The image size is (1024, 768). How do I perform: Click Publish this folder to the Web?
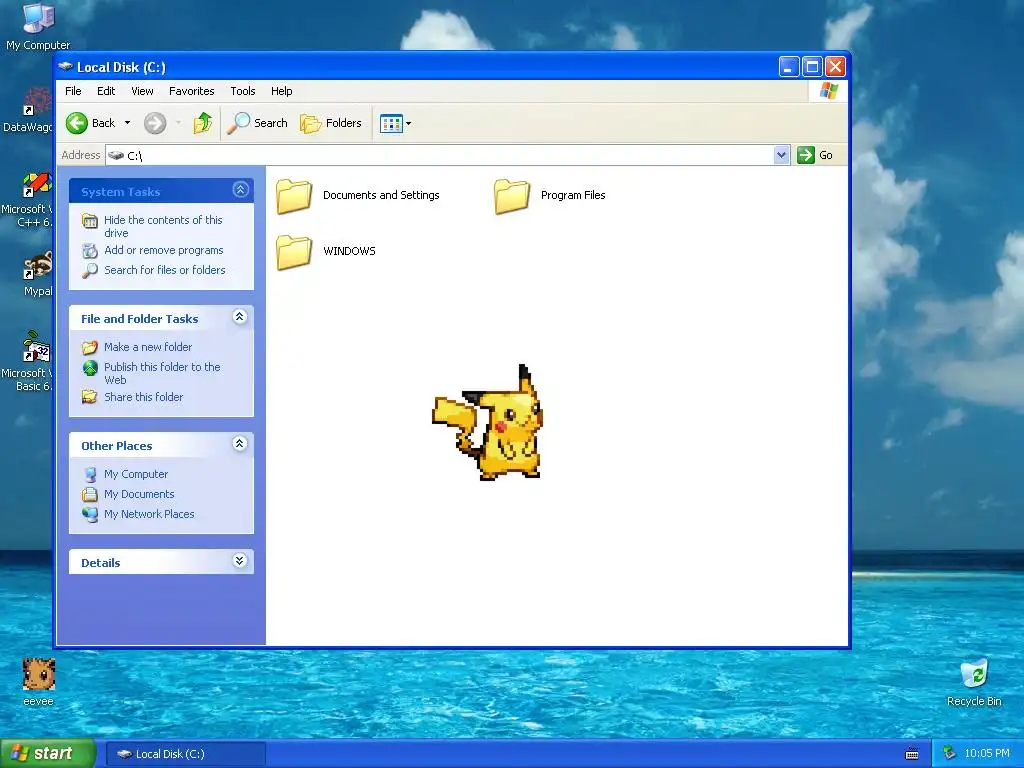[x=162, y=373]
